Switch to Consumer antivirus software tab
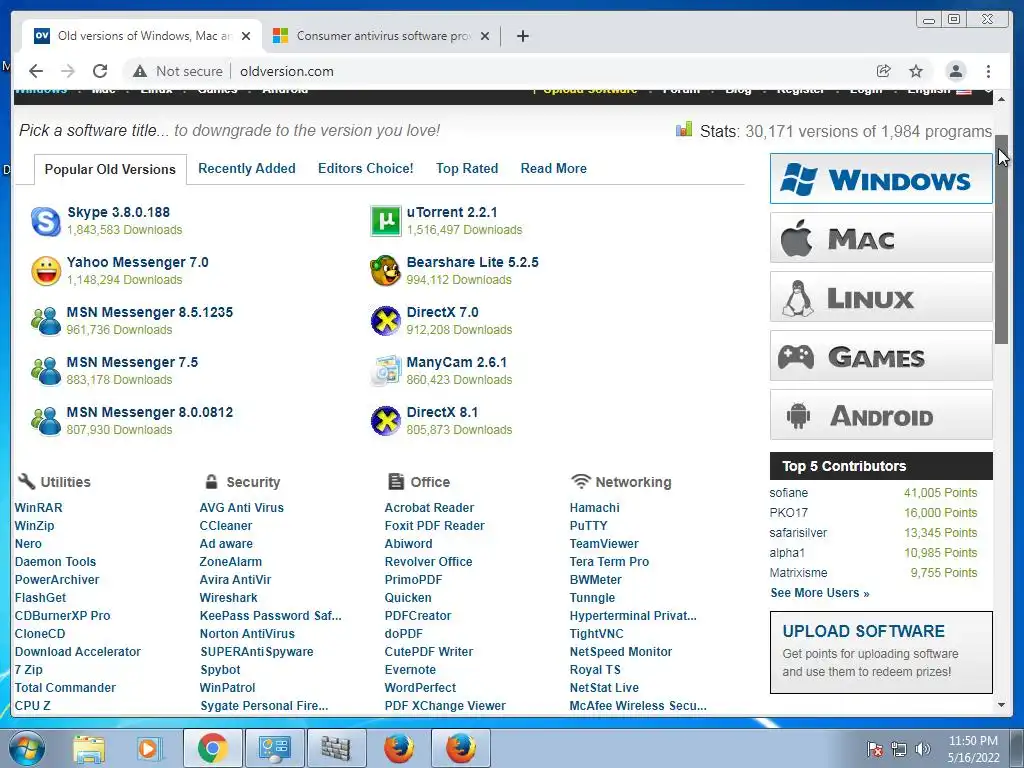The height and width of the screenshot is (768, 1024). point(382,36)
